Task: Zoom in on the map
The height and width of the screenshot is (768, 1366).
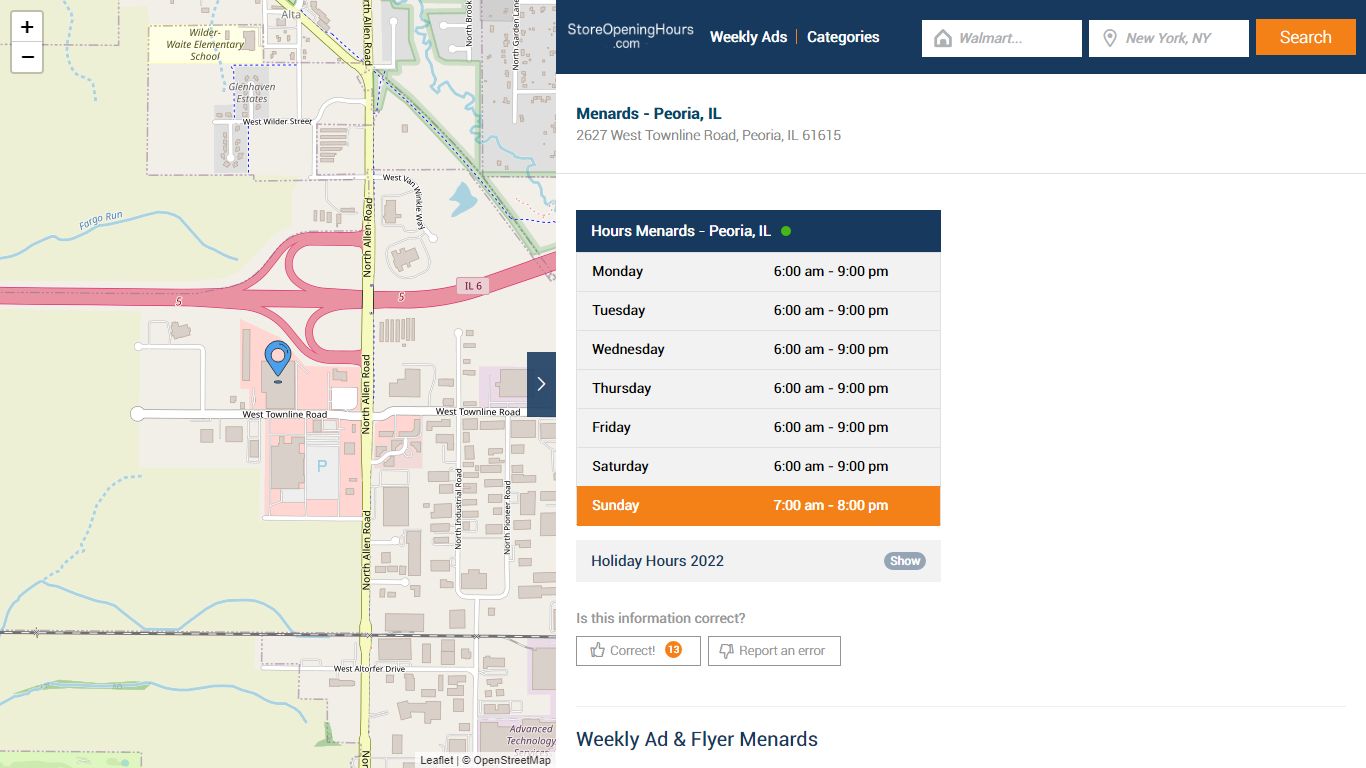Action: 27,27
